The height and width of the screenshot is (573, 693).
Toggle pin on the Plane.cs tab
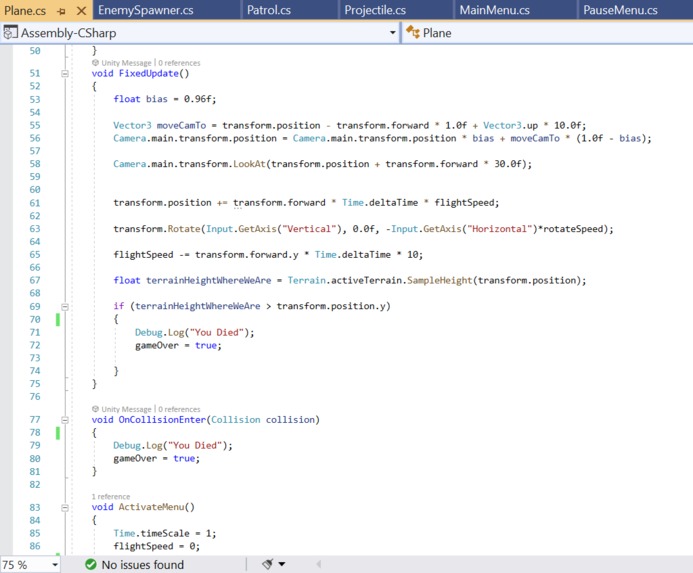coord(62,11)
